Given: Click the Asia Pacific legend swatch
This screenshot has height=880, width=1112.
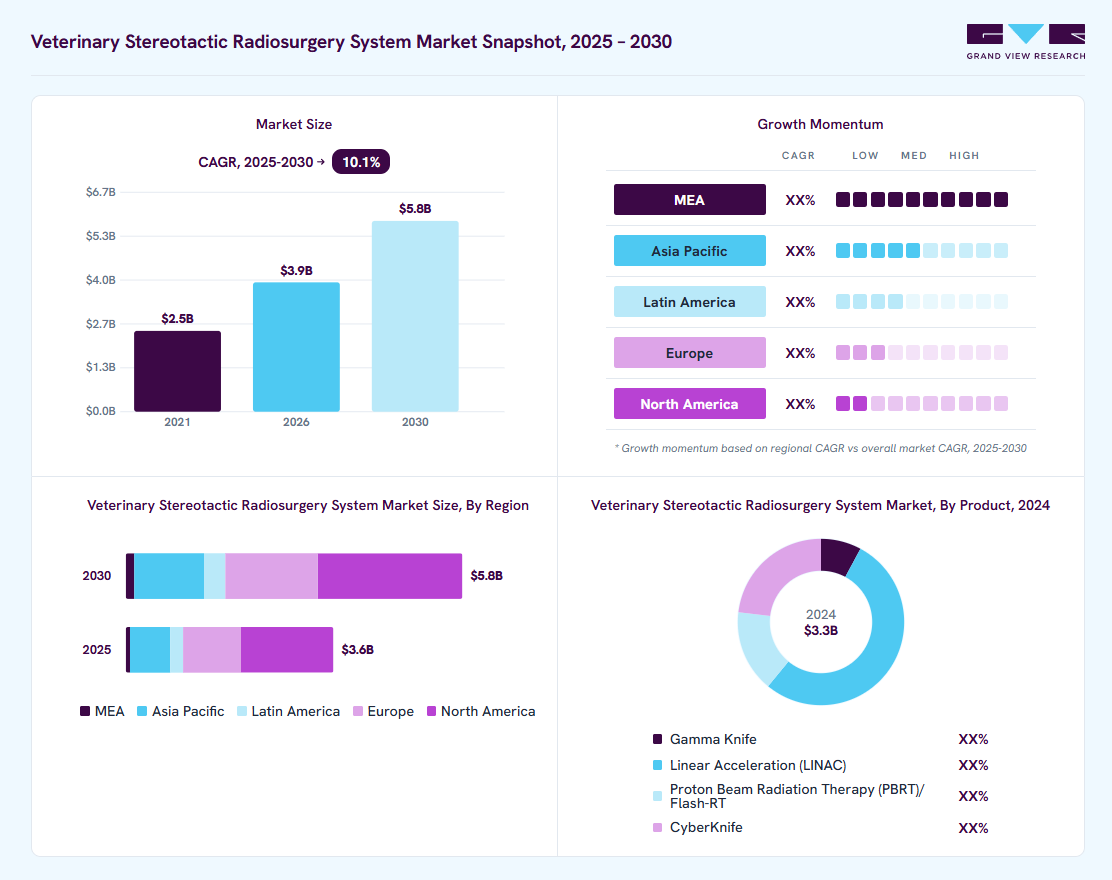Looking at the screenshot, I should 142,711.
